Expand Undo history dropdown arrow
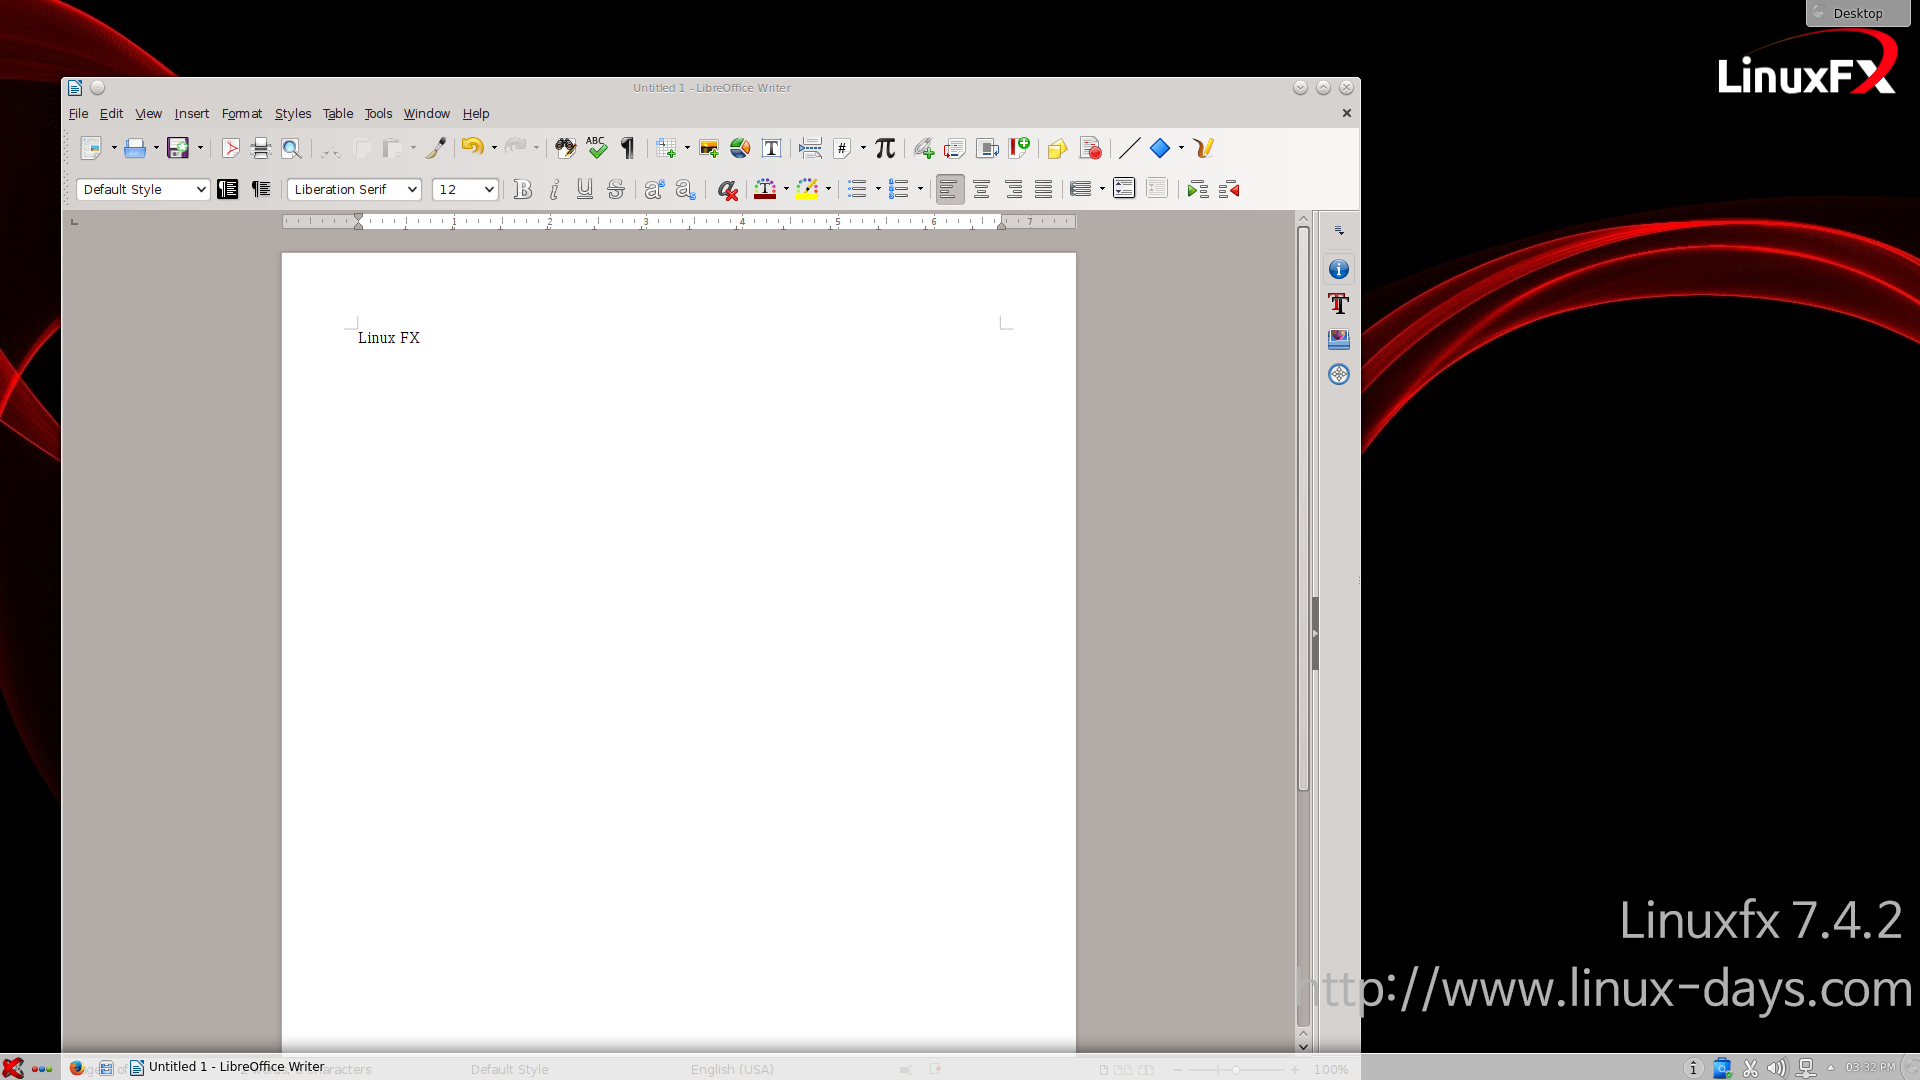This screenshot has width=1920, height=1080. click(494, 148)
